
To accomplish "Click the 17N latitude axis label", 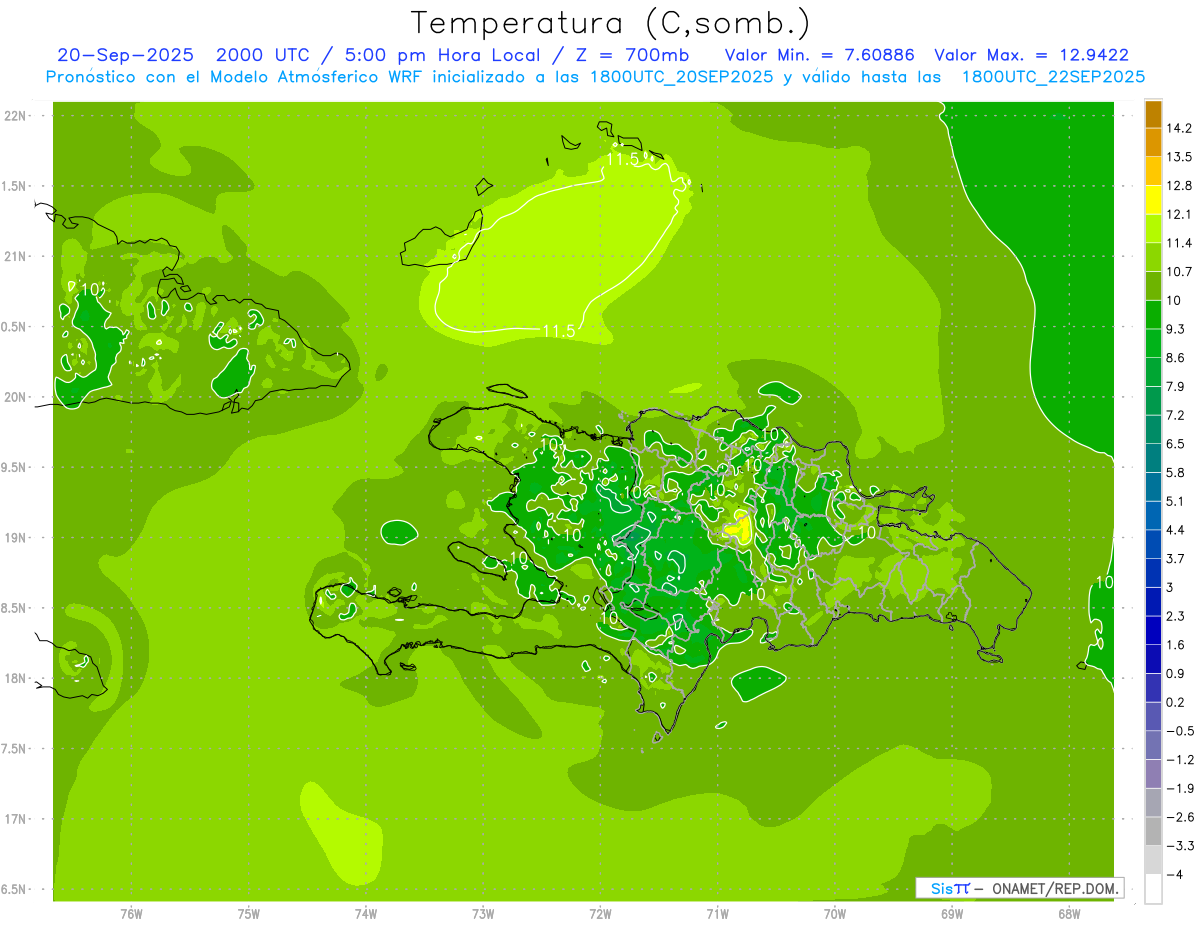I will click(x=15, y=819).
